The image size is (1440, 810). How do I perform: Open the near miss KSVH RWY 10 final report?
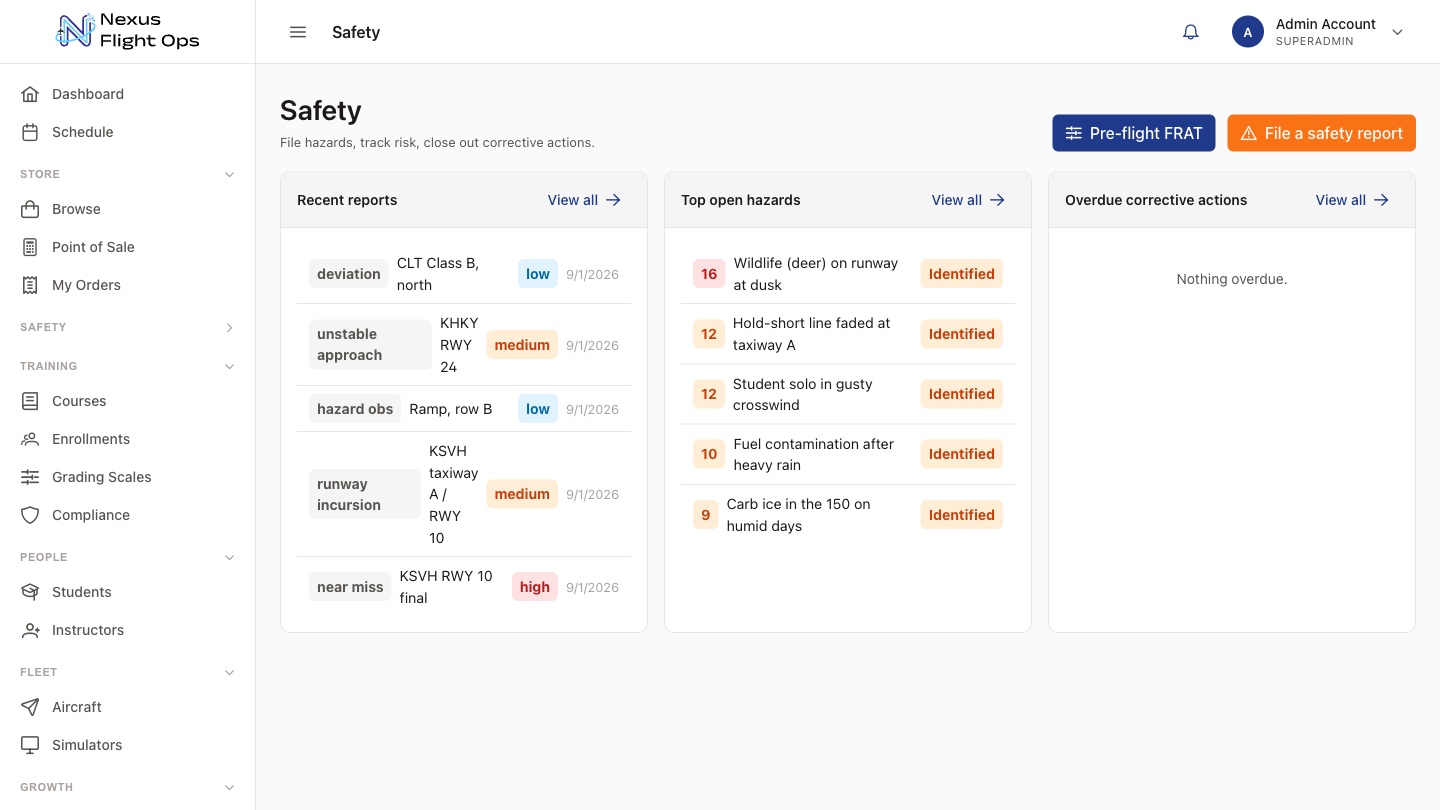464,587
